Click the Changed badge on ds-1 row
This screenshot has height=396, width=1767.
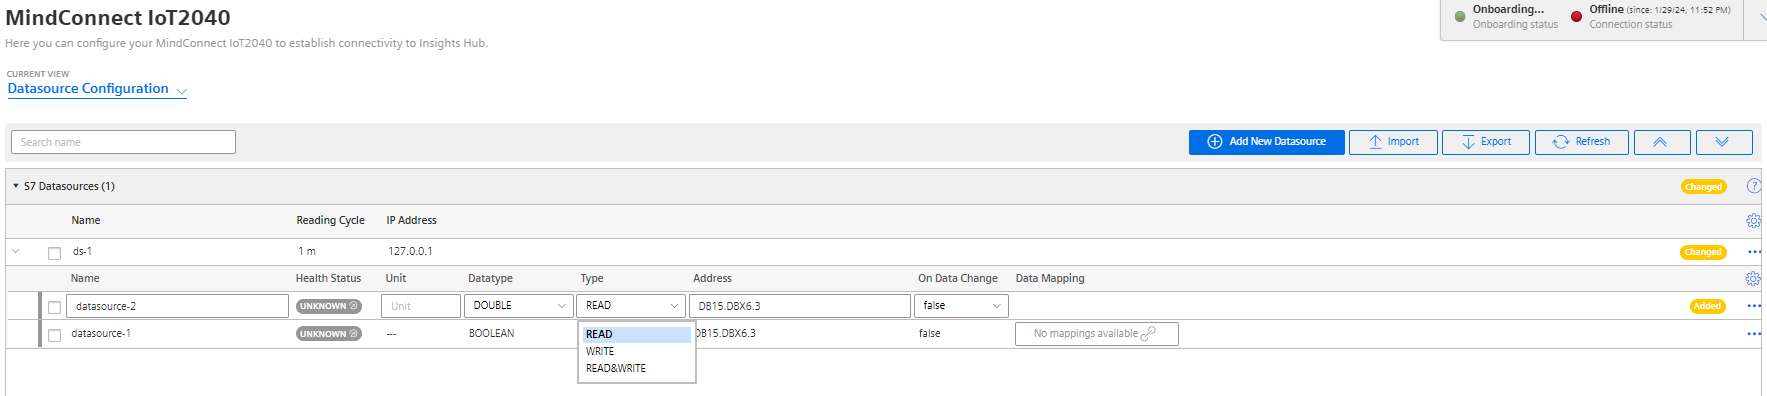tap(1703, 252)
